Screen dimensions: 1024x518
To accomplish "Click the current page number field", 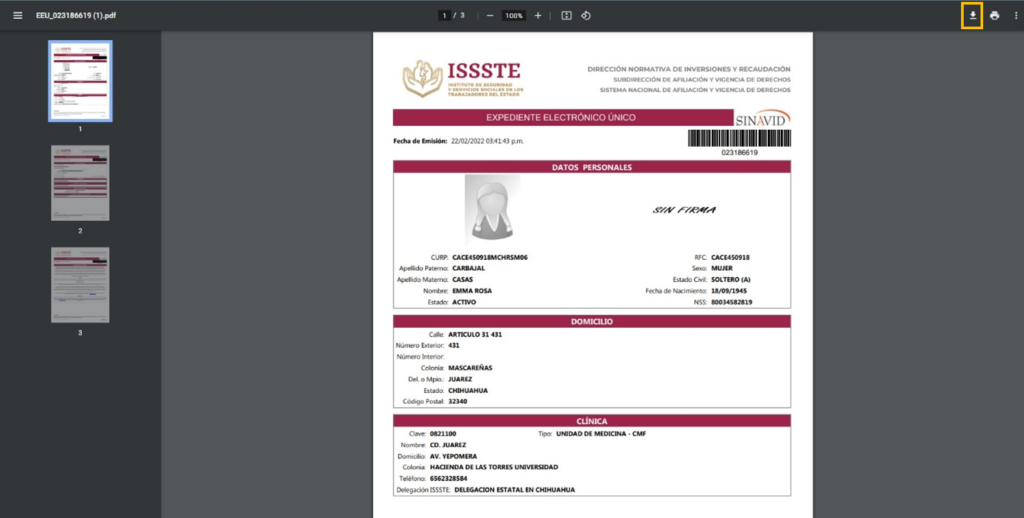I will [x=444, y=16].
